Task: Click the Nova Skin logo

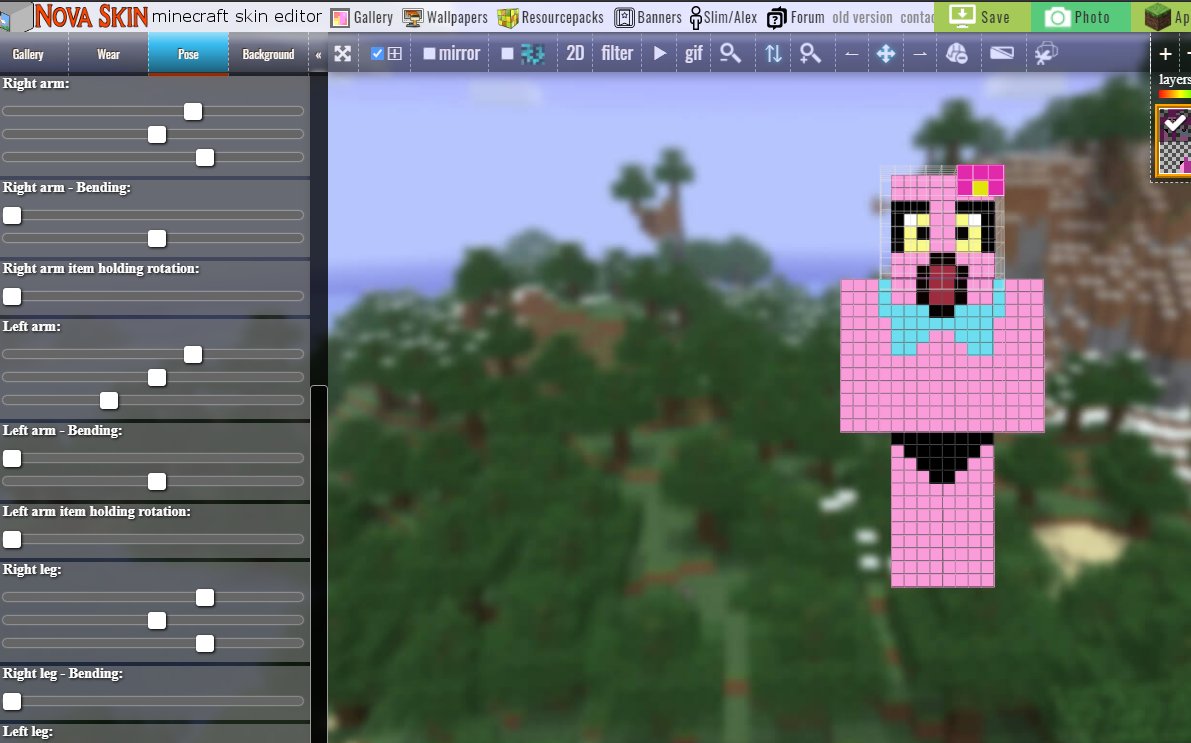Action: click(90, 16)
